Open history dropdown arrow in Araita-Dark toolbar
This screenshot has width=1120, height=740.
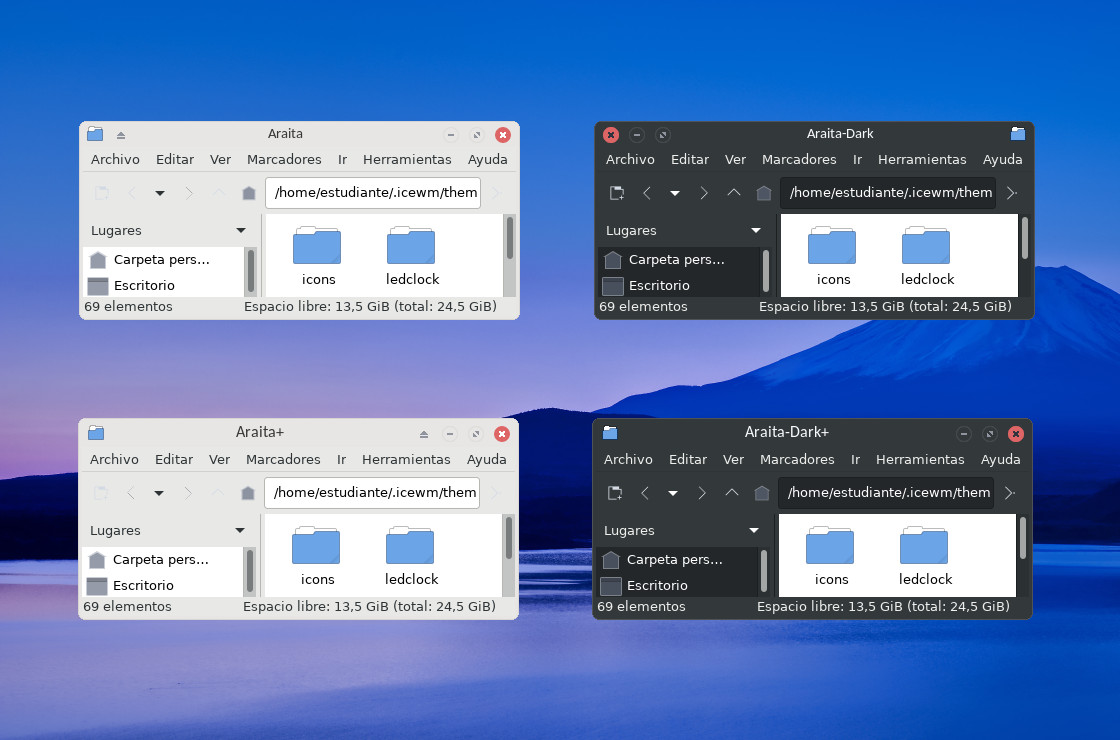pos(674,194)
